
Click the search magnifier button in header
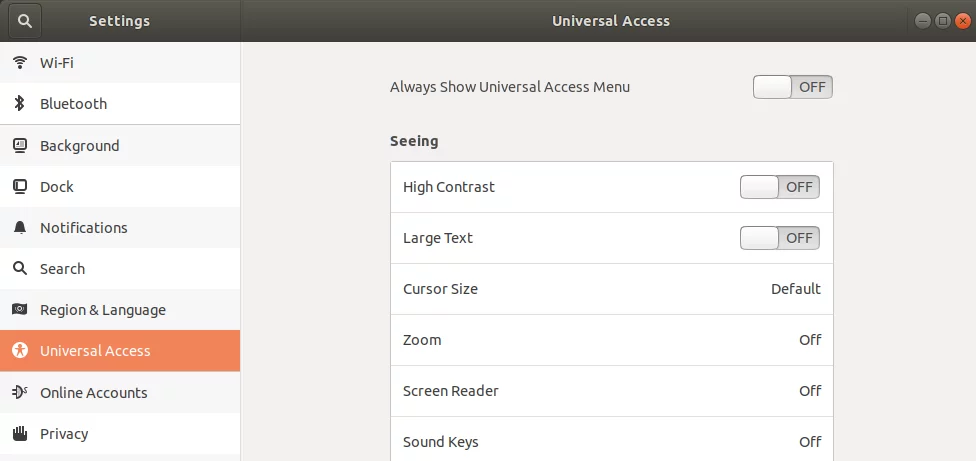(25, 21)
